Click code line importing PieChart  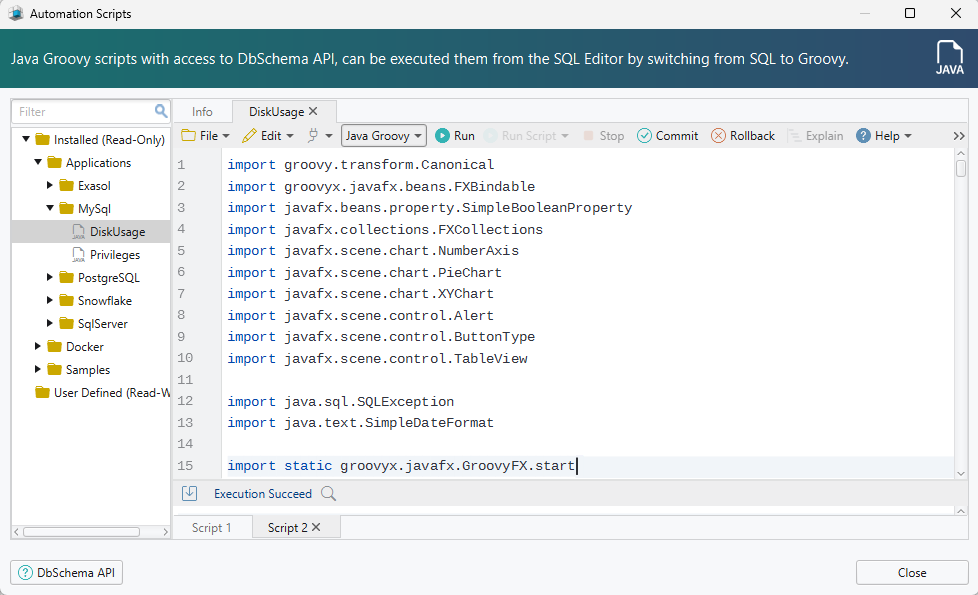(364, 273)
